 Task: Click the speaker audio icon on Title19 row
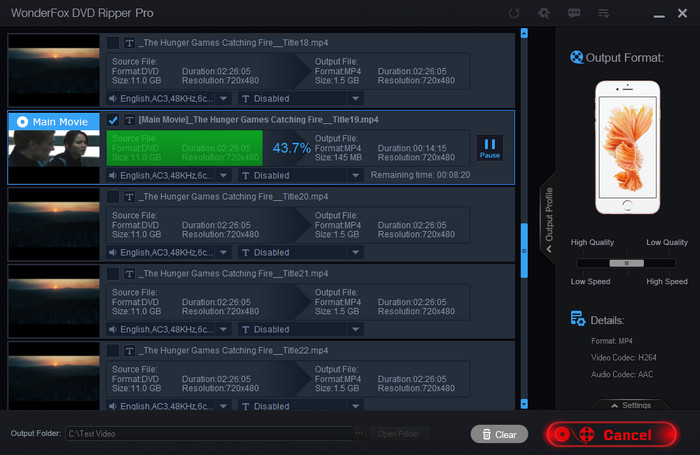point(113,175)
